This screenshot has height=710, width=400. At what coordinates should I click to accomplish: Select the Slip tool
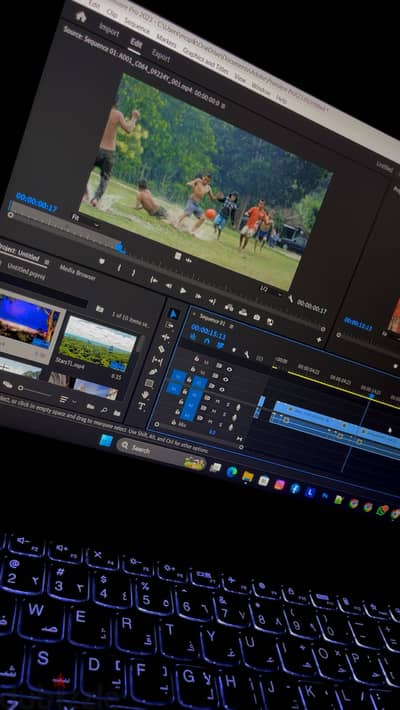[158, 360]
